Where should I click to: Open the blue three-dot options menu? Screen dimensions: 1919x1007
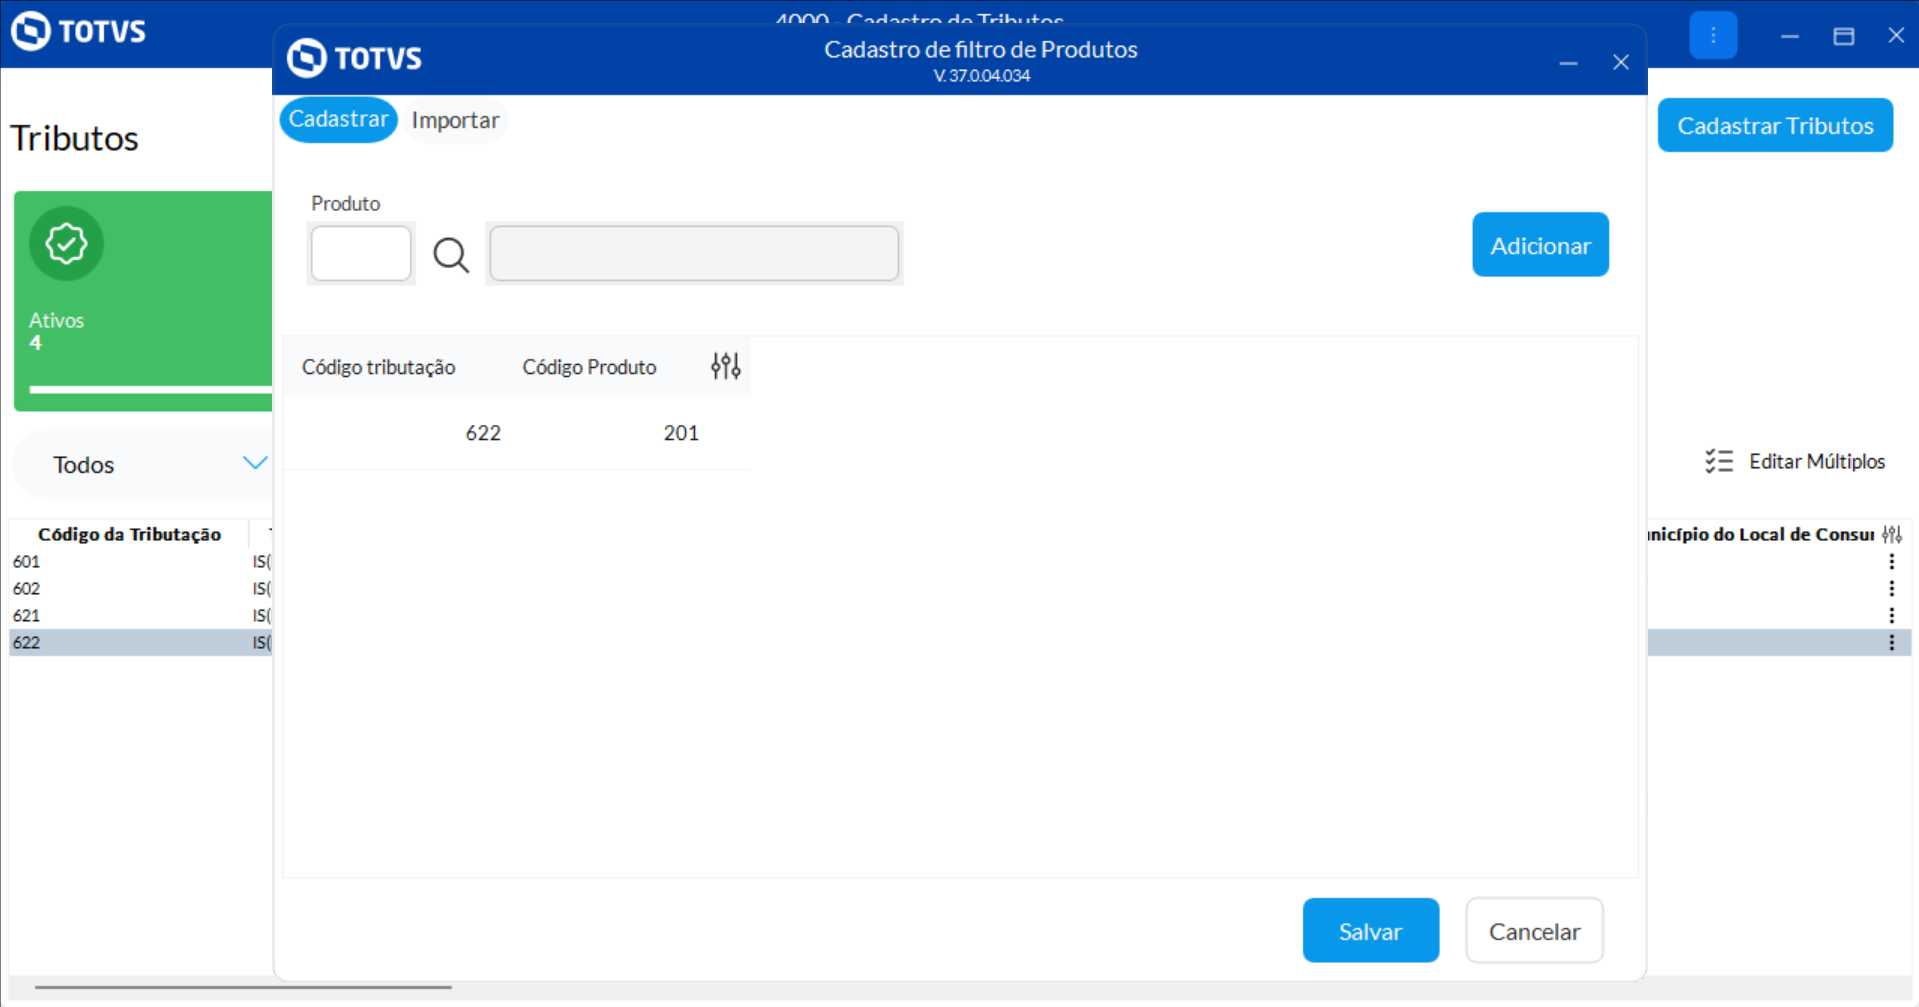pyautogui.click(x=1712, y=36)
